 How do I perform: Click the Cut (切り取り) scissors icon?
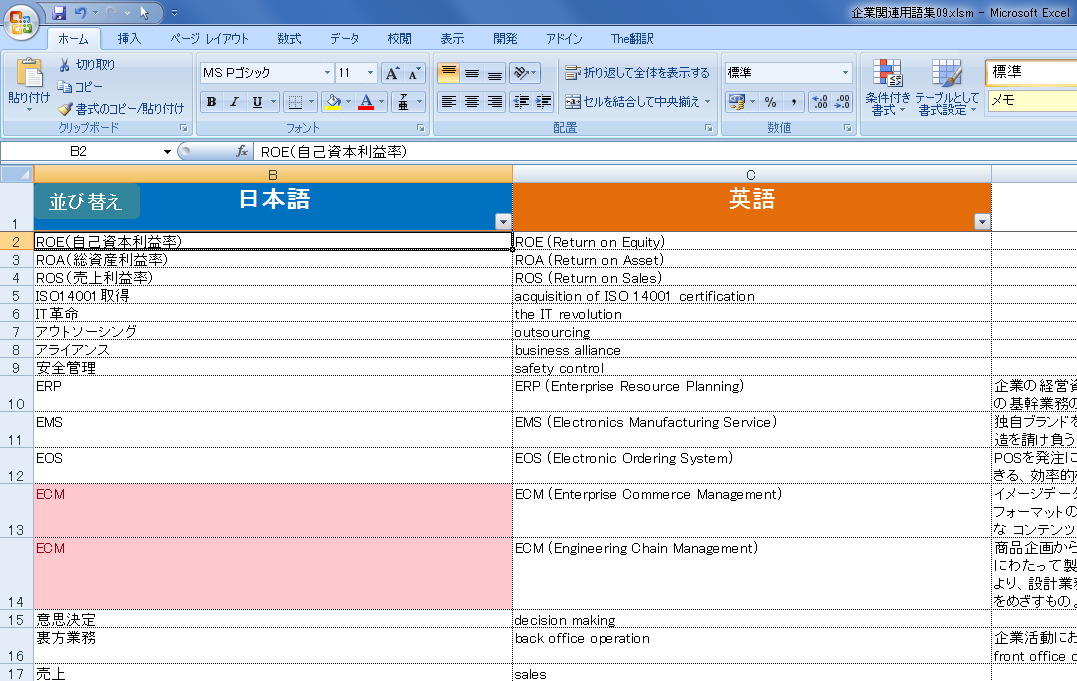(x=65, y=65)
